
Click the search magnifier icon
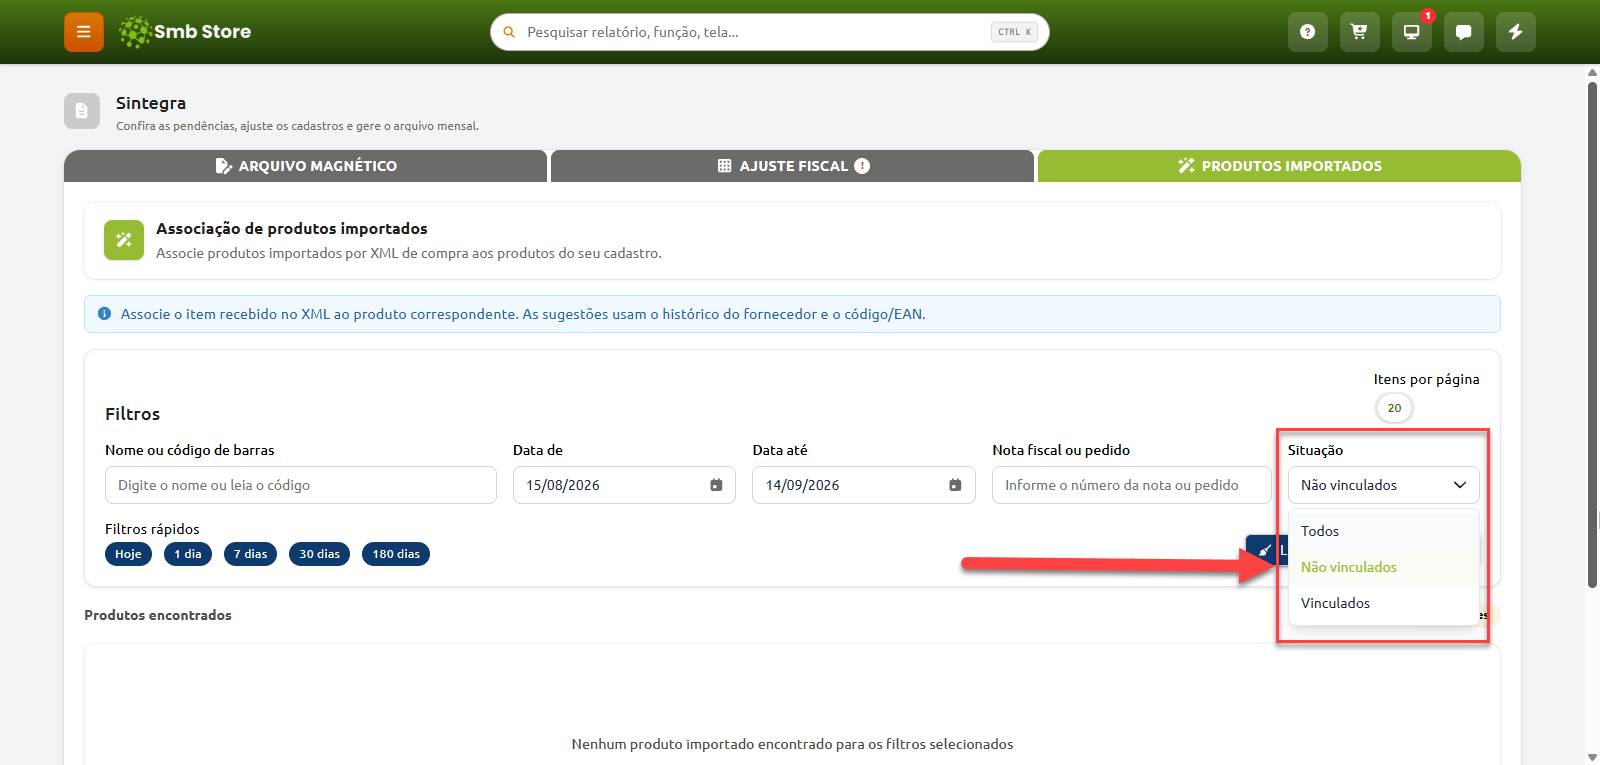[509, 32]
